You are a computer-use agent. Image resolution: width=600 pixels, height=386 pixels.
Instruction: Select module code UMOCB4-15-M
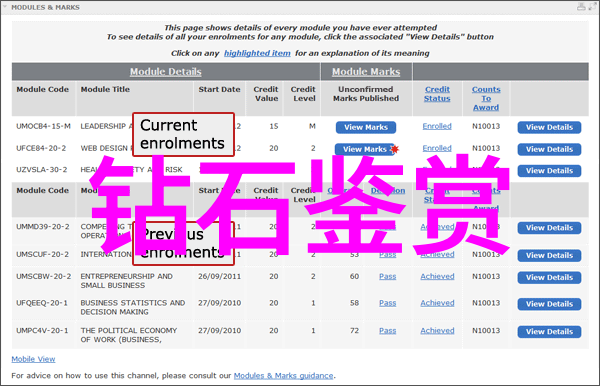[x=43, y=126]
